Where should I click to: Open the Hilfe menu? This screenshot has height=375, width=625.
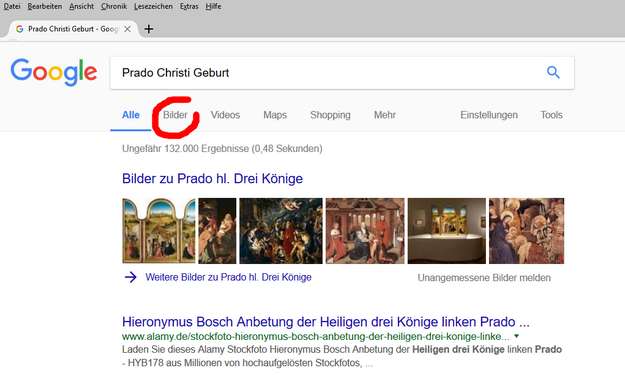(x=213, y=6)
